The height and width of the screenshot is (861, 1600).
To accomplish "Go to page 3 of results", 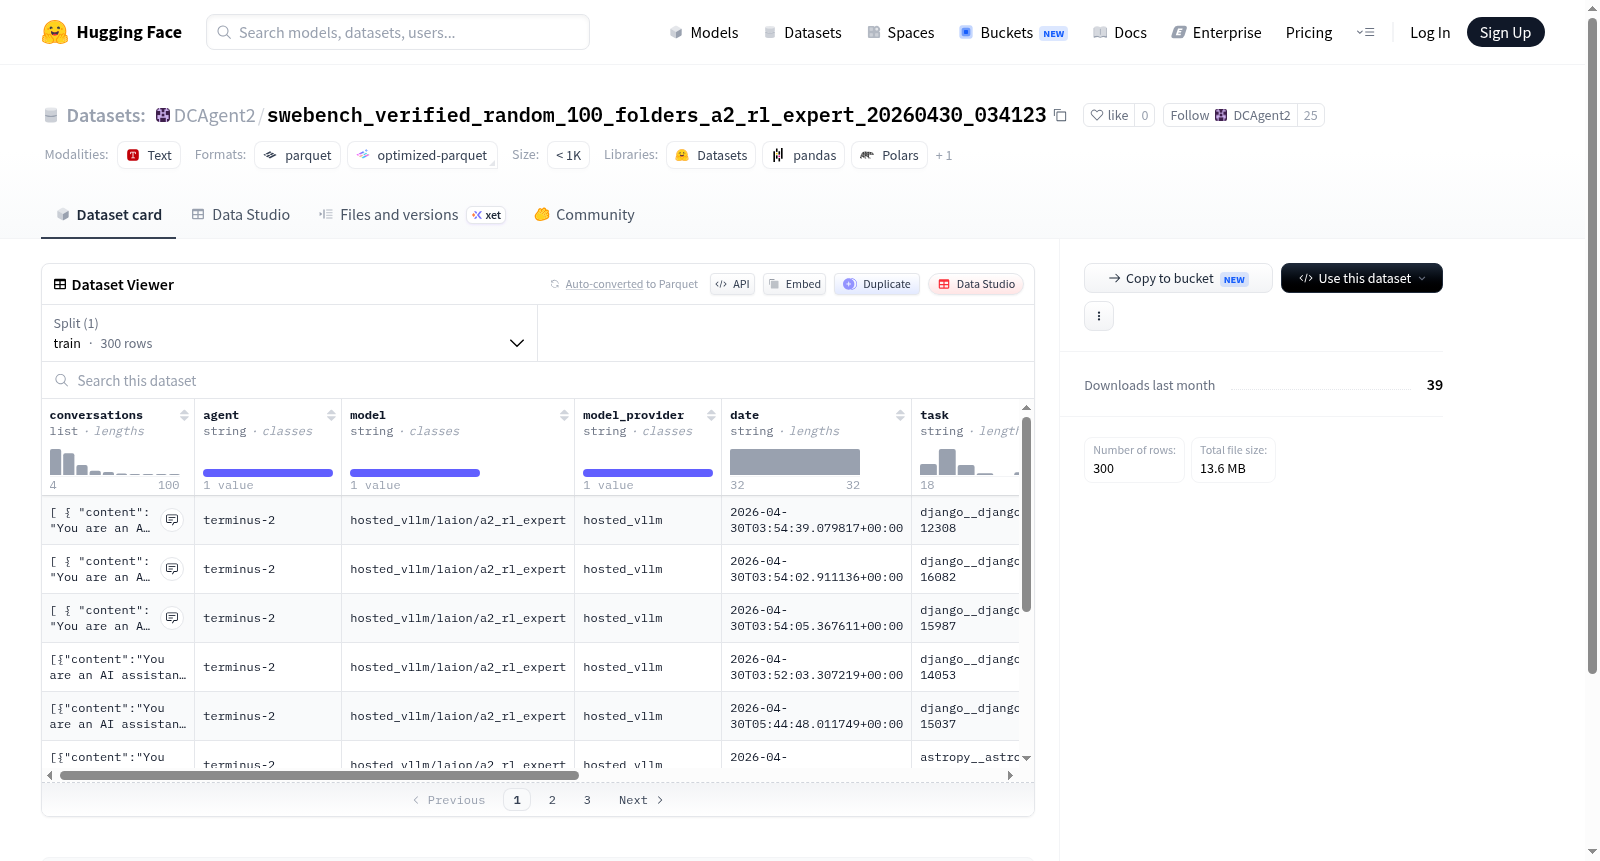I will (x=587, y=800).
